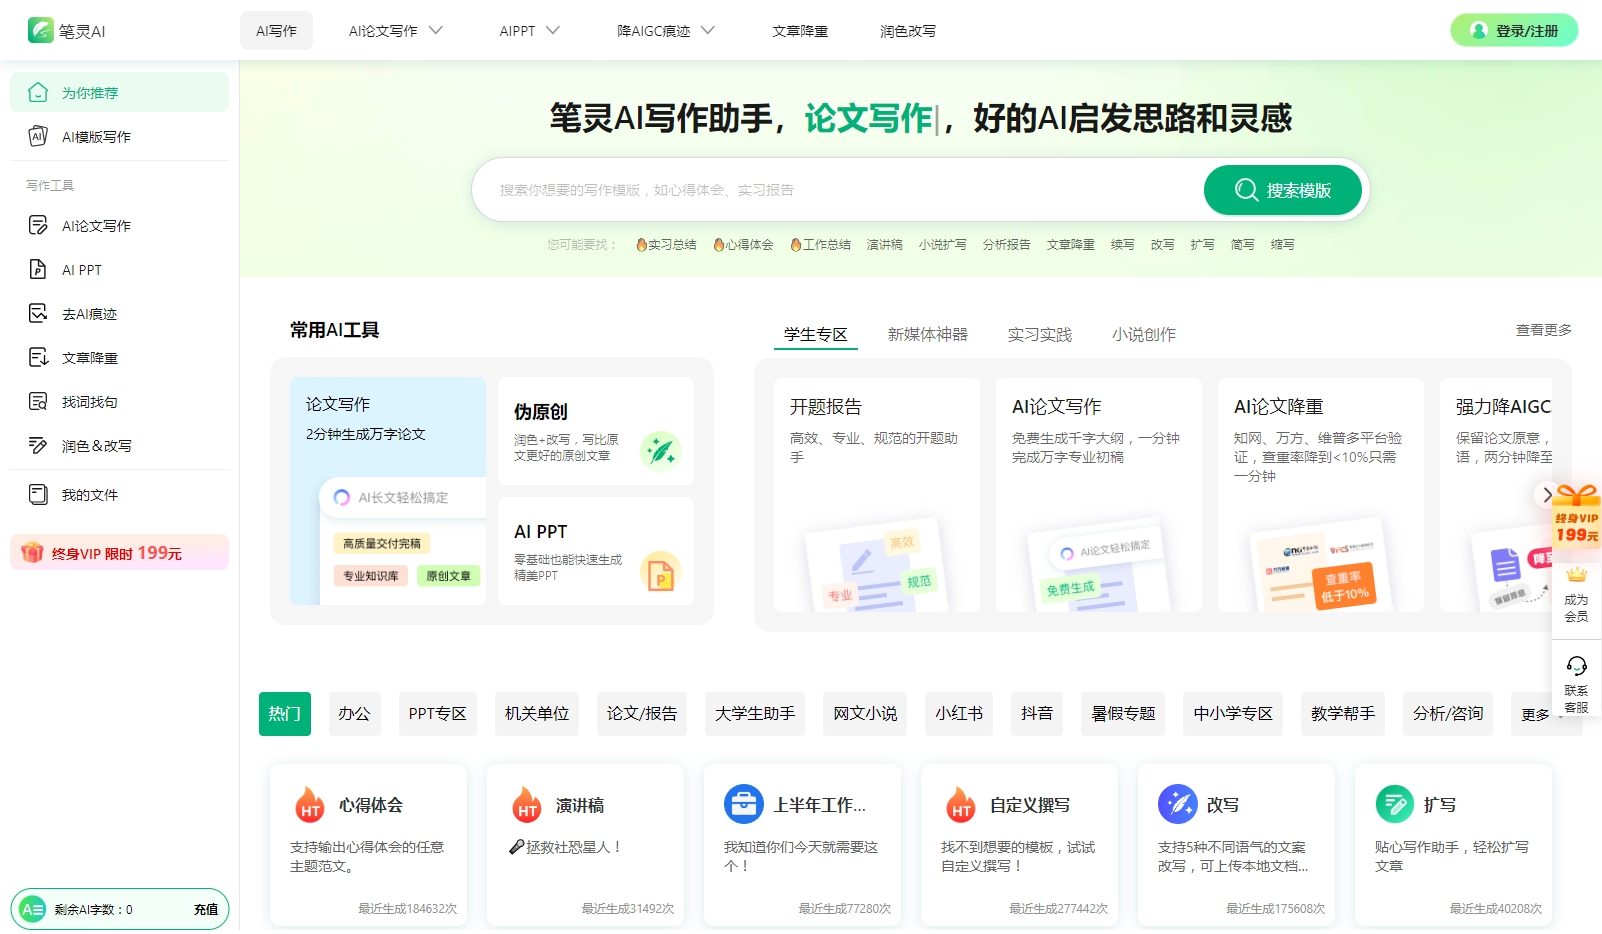This screenshot has height=934, width=1602.
Task: Focus the template search input field
Action: [x=840, y=190]
